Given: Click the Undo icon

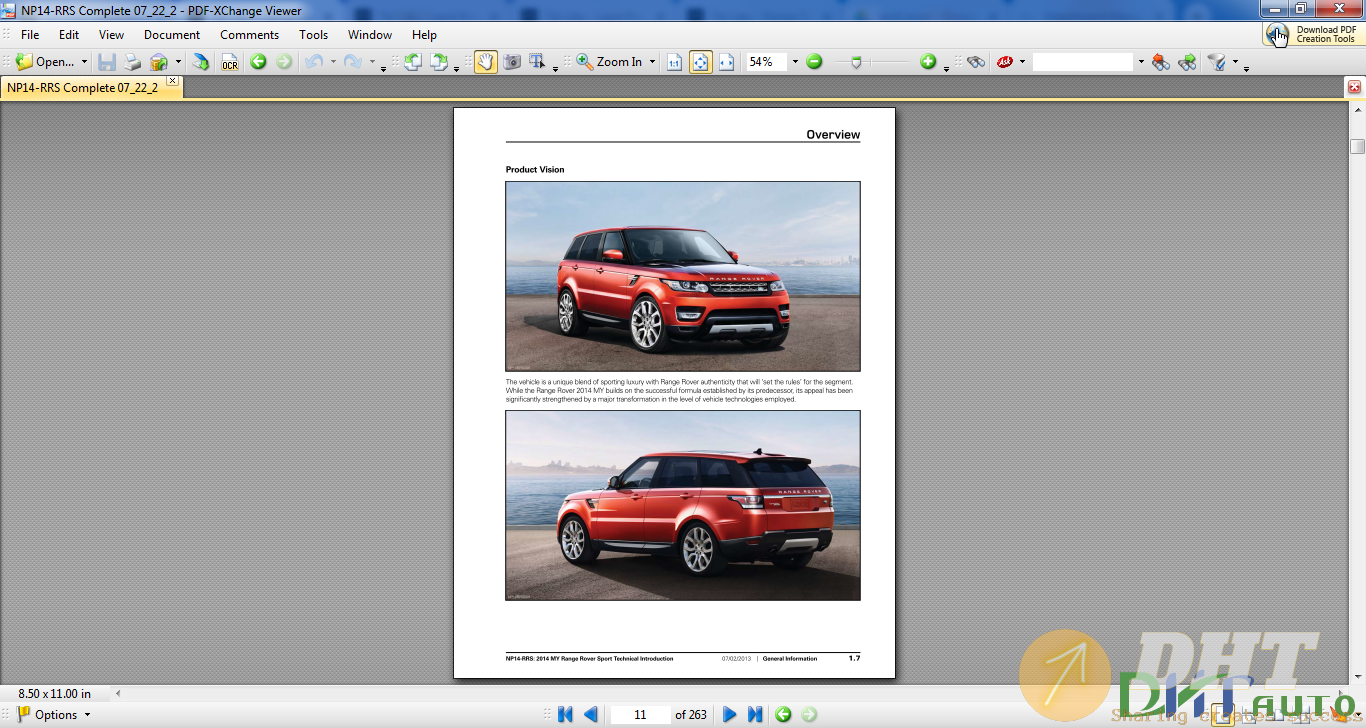Looking at the screenshot, I should [314, 62].
